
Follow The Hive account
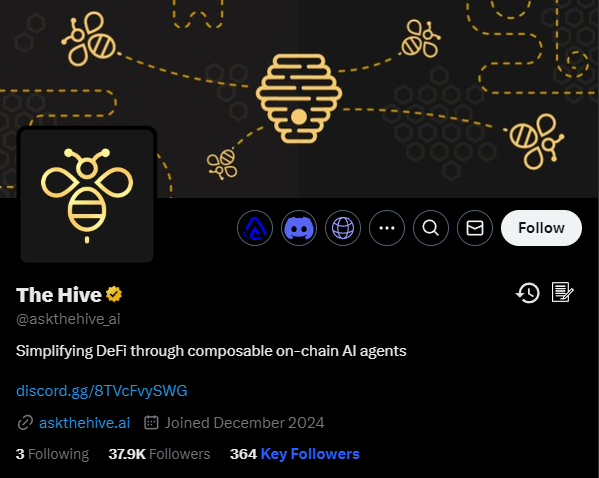click(x=541, y=228)
